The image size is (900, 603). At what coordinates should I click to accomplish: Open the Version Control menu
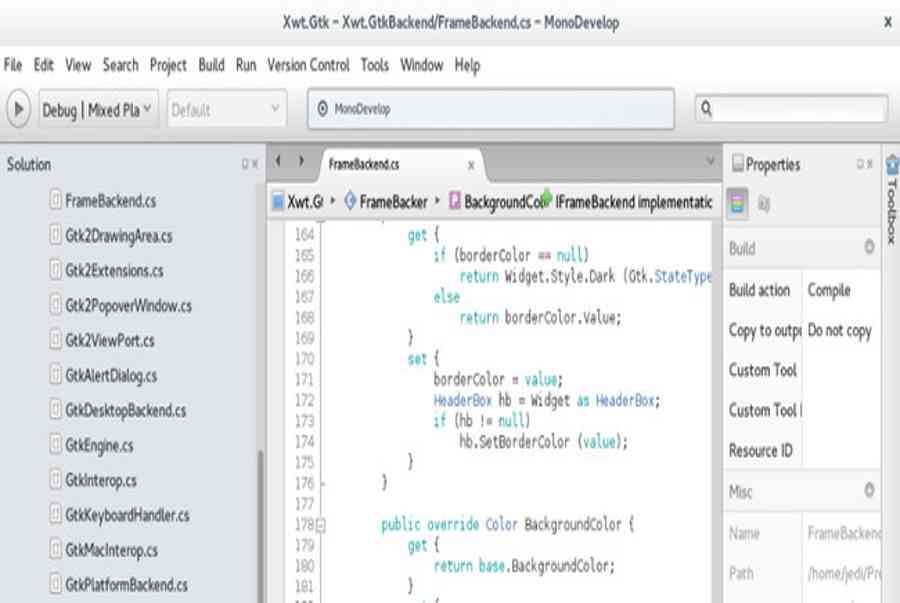click(x=308, y=65)
